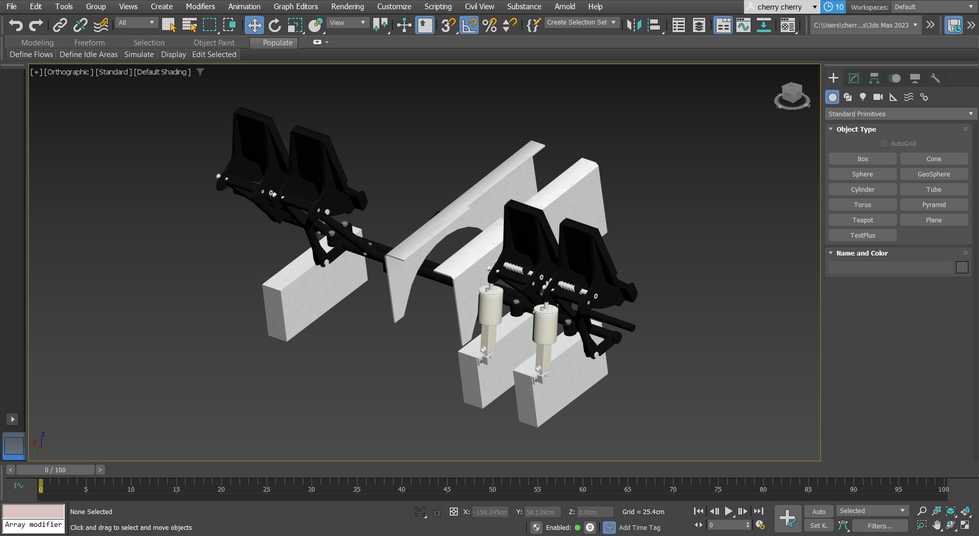979x536 pixels.
Task: Pick Rectangular Selection Region tool
Action: (x=210, y=25)
